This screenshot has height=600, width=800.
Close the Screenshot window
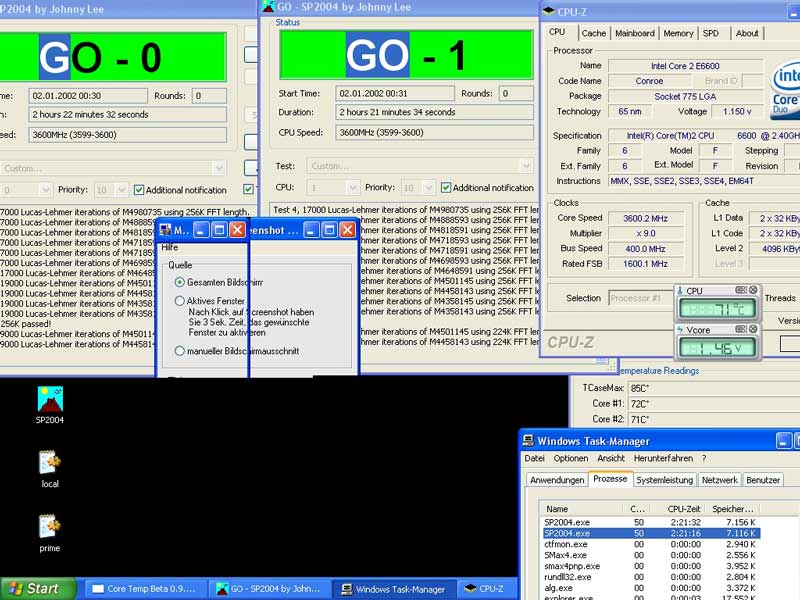[x=348, y=230]
